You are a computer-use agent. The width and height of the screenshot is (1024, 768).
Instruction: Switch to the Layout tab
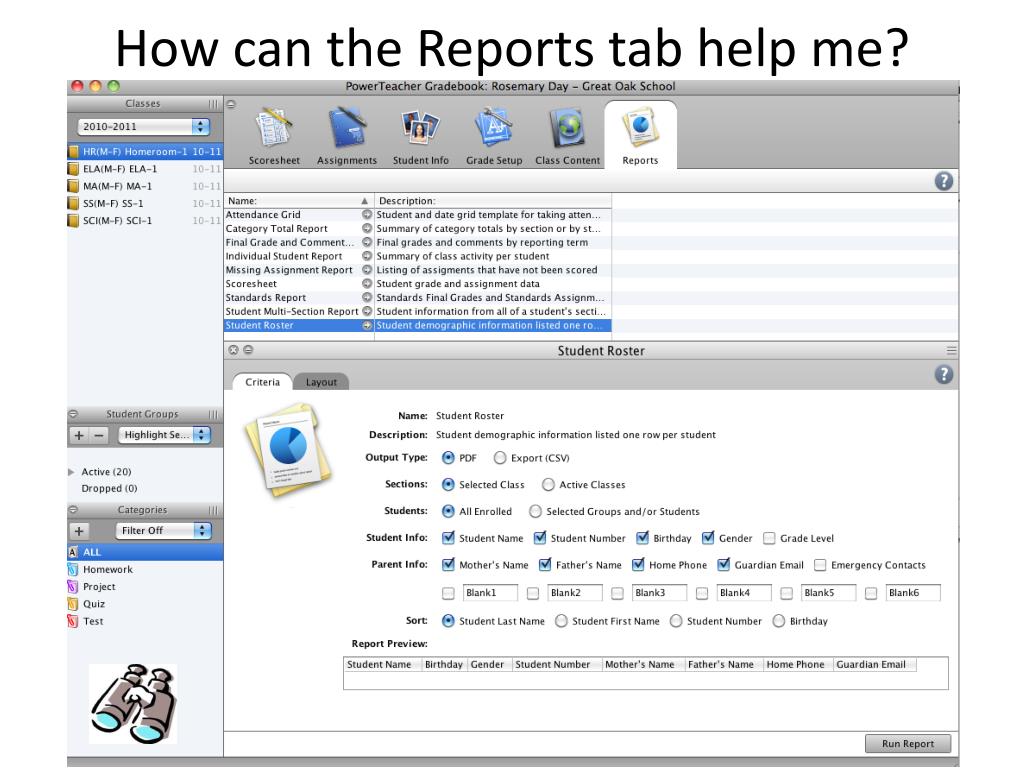(321, 382)
